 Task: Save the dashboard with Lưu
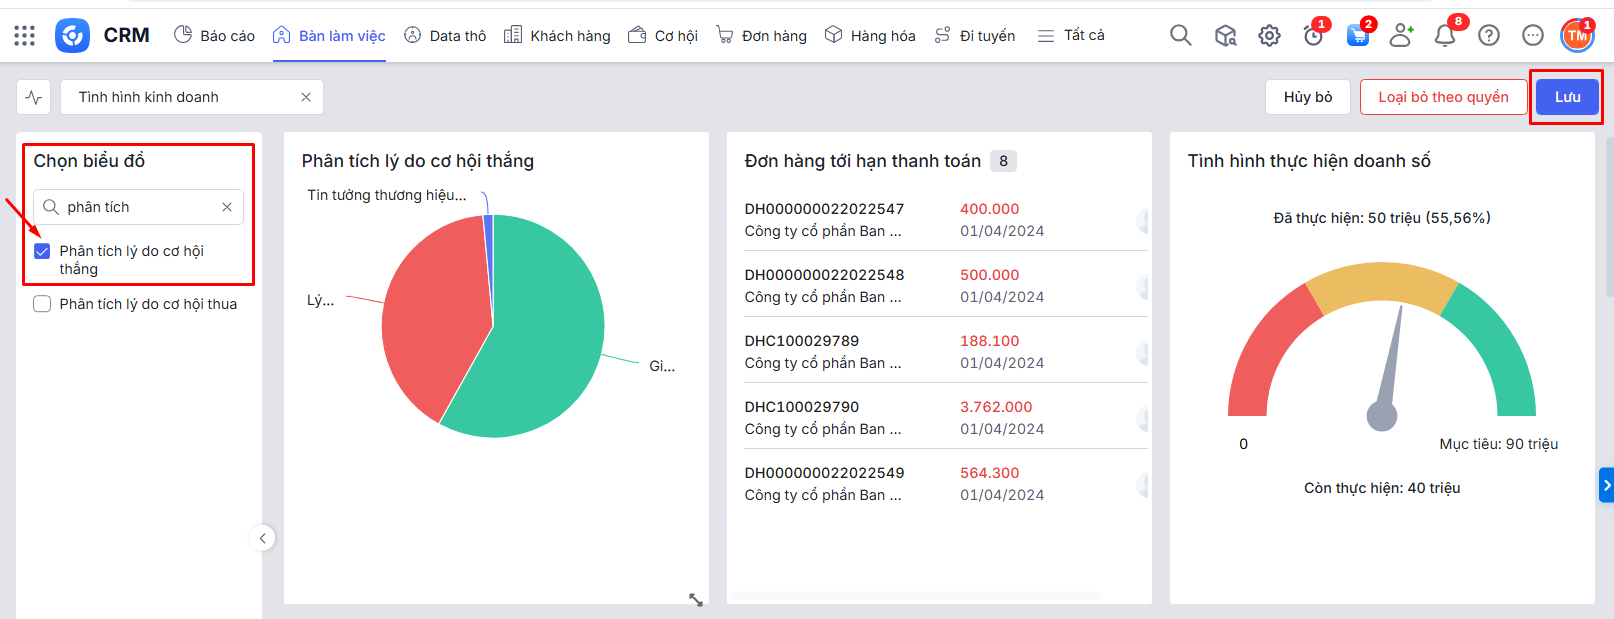1566,97
